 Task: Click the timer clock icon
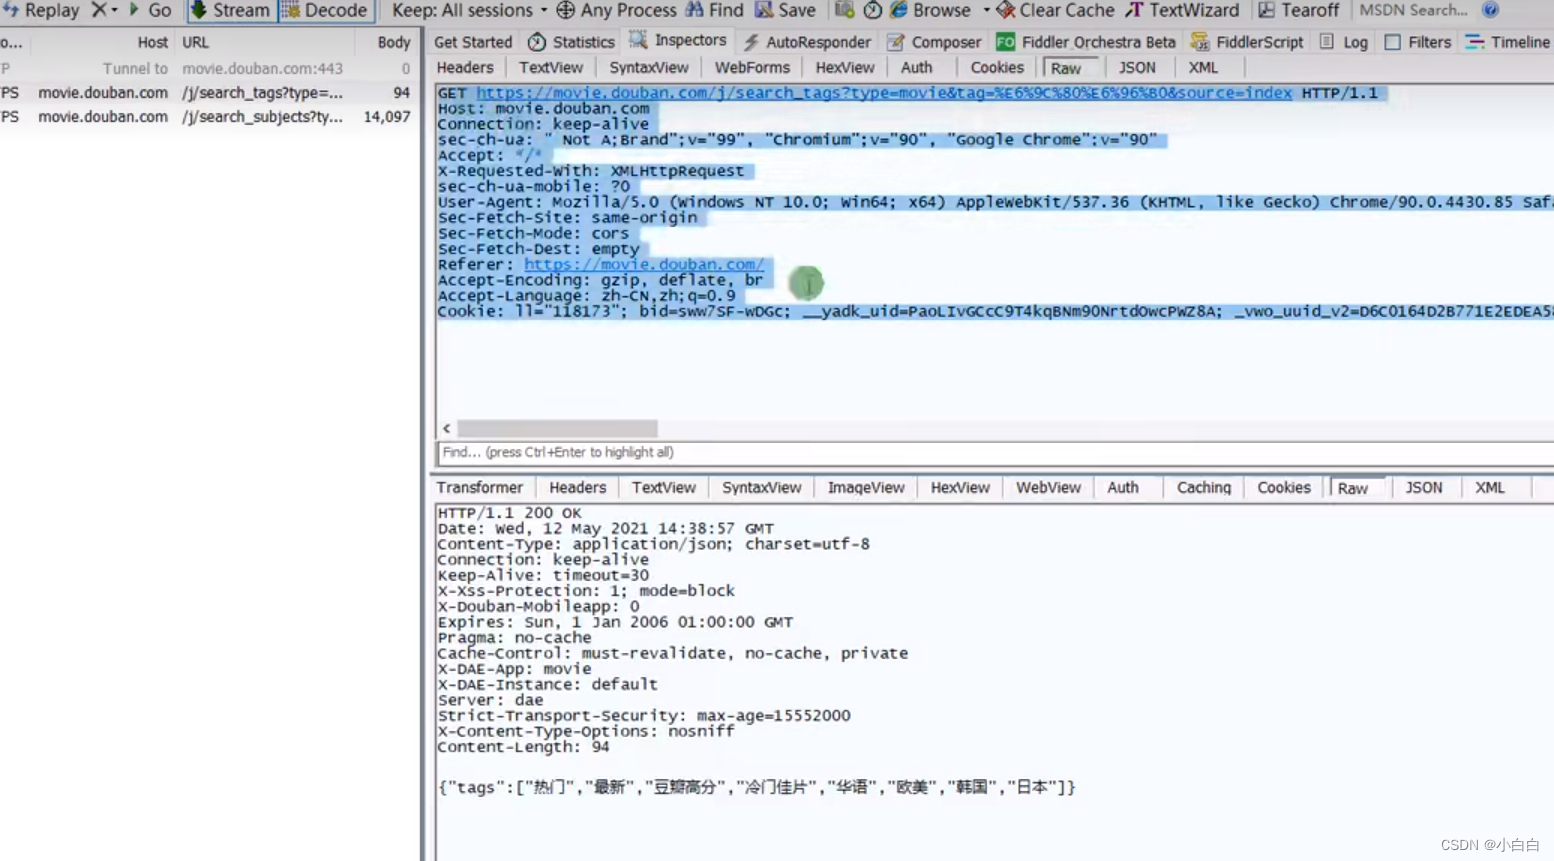872,10
